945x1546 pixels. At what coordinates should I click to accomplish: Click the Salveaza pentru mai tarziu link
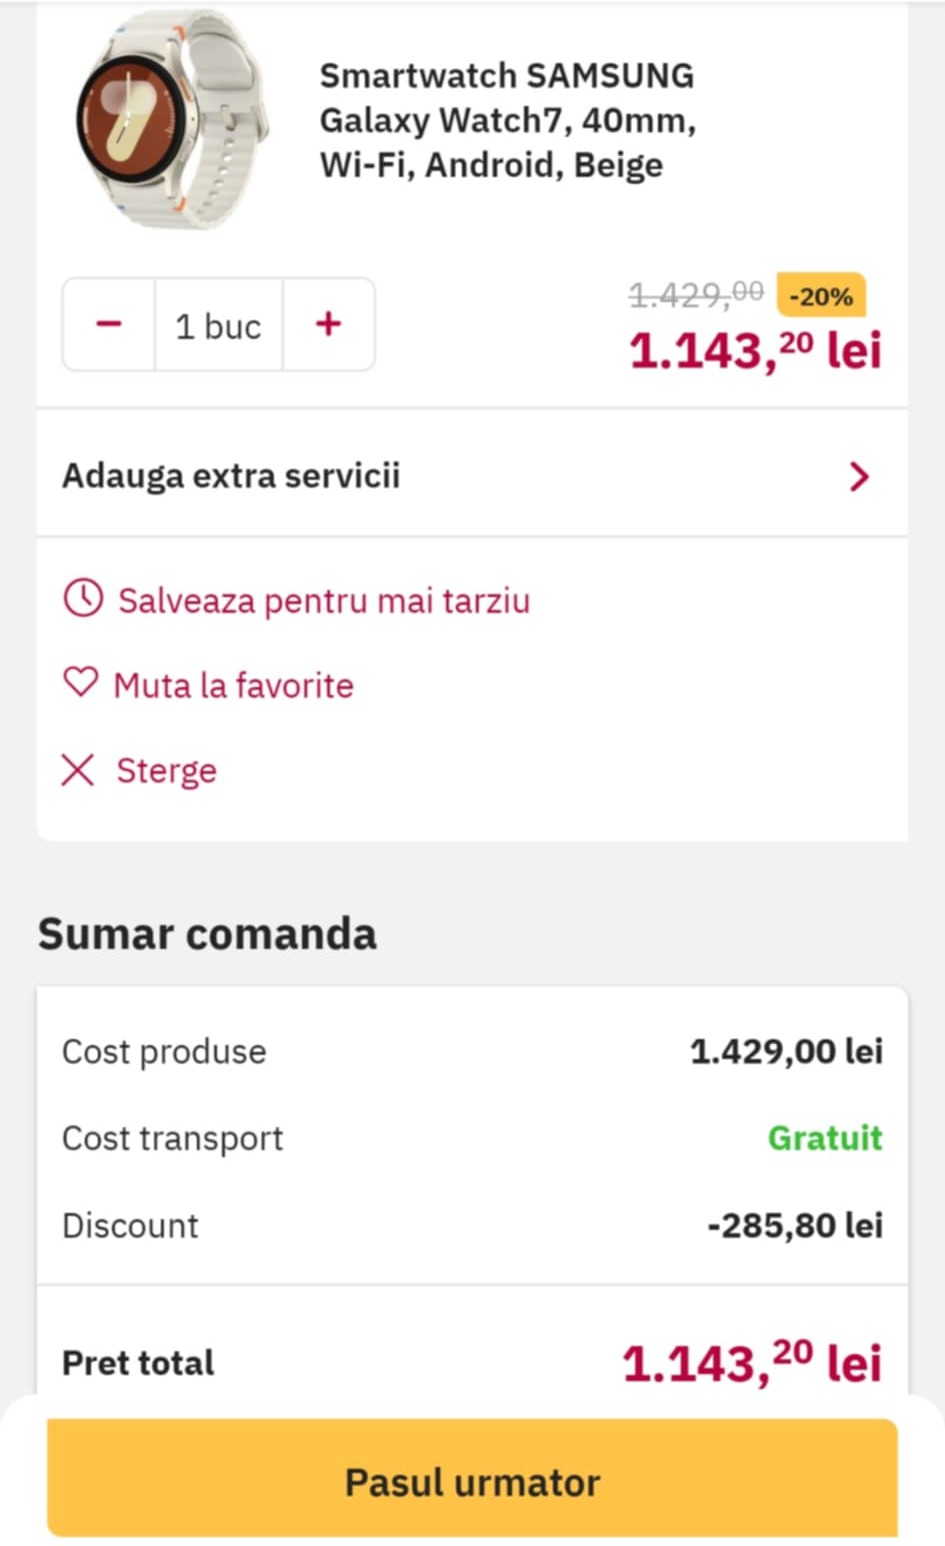(323, 601)
